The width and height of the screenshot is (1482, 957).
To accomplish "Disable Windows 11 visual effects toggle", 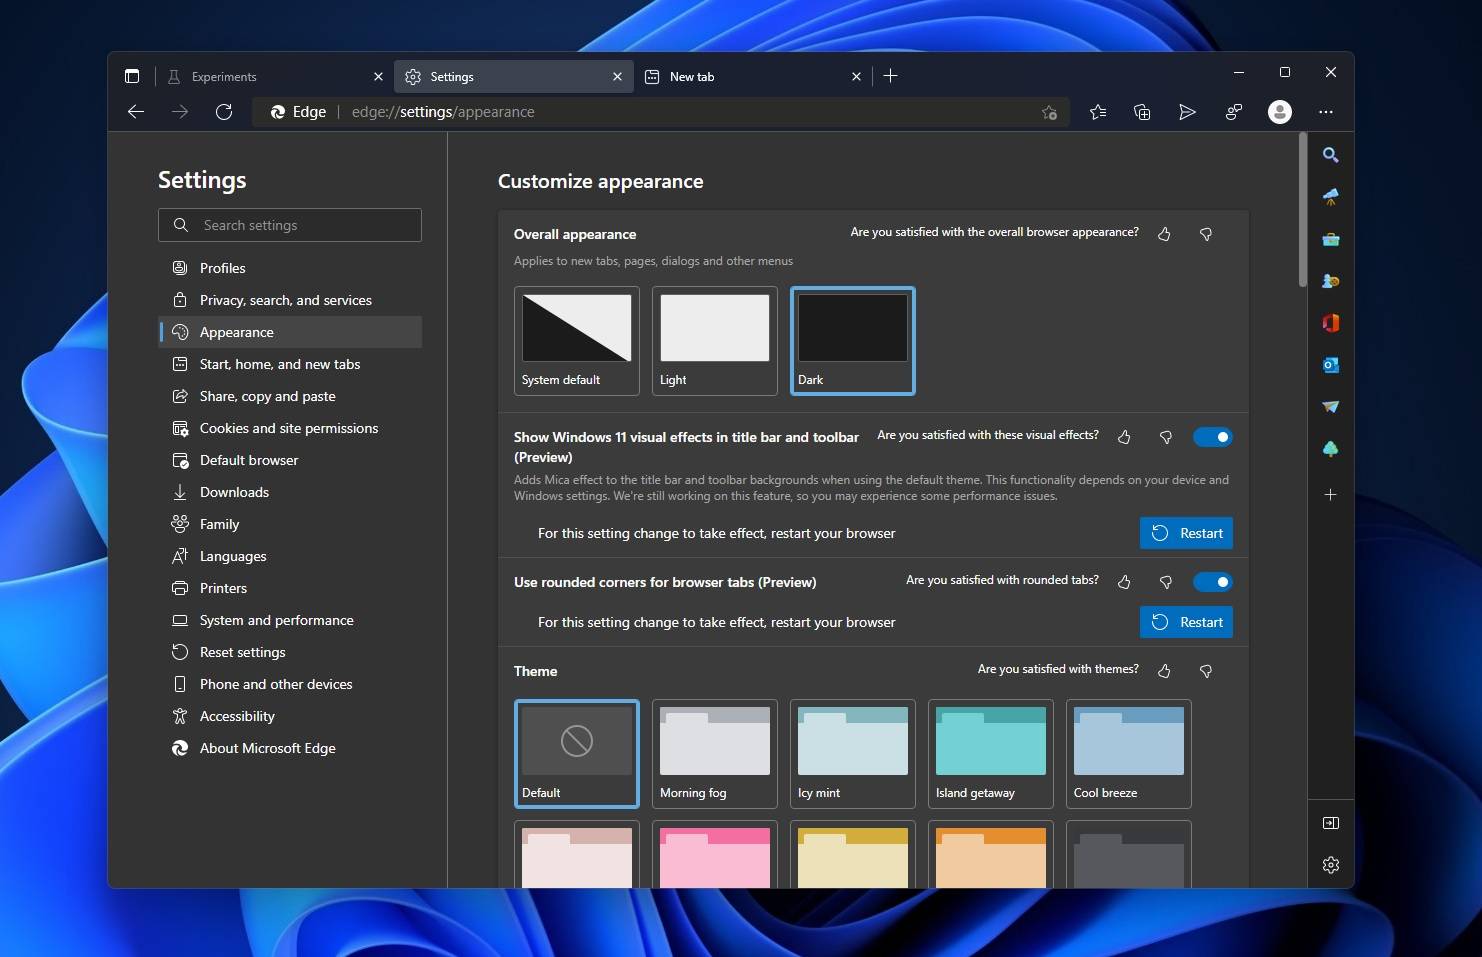I will pyautogui.click(x=1213, y=437).
